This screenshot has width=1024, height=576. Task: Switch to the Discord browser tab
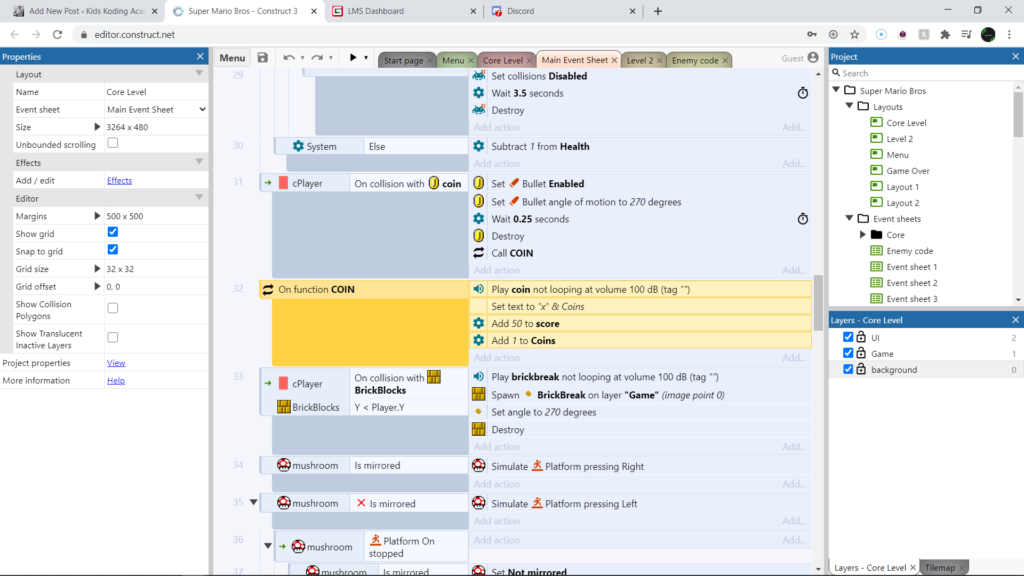[562, 11]
